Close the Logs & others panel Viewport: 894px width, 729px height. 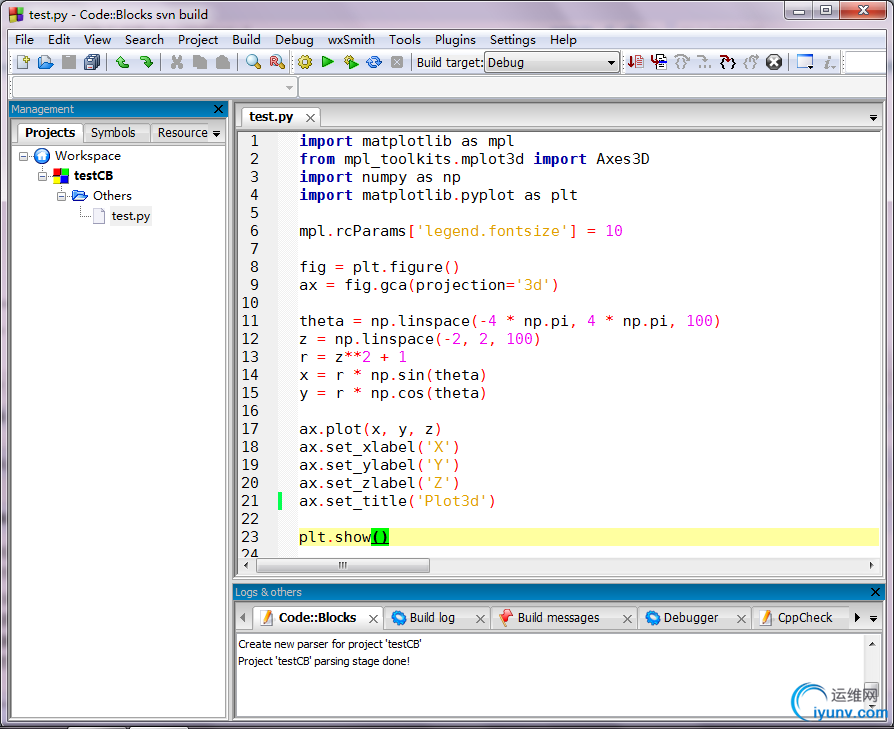pyautogui.click(x=875, y=592)
